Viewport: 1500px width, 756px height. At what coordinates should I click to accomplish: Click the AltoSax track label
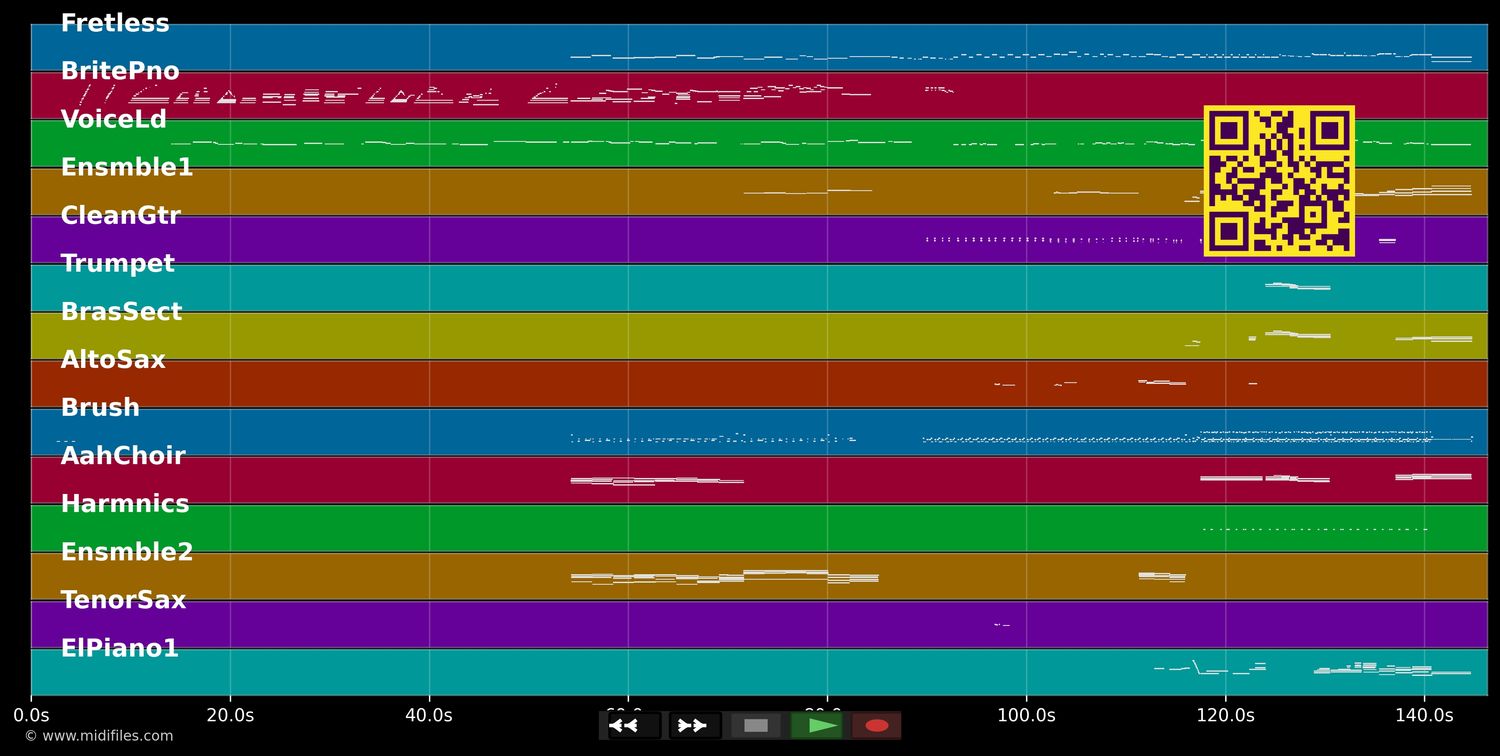click(x=113, y=360)
